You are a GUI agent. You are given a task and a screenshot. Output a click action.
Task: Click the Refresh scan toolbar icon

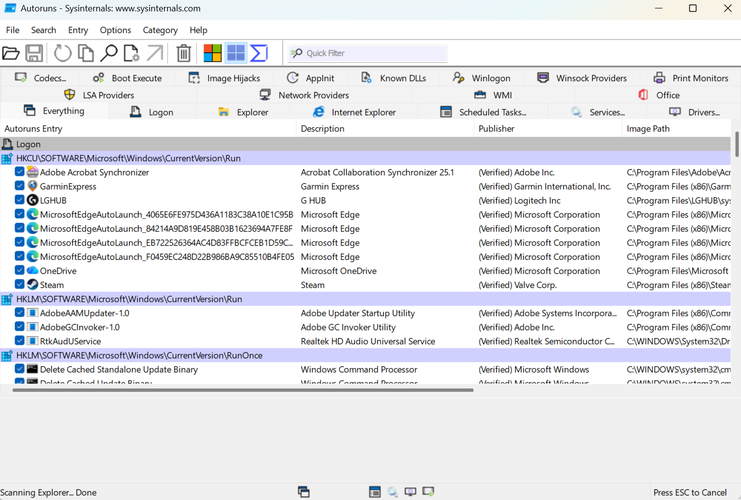click(62, 53)
